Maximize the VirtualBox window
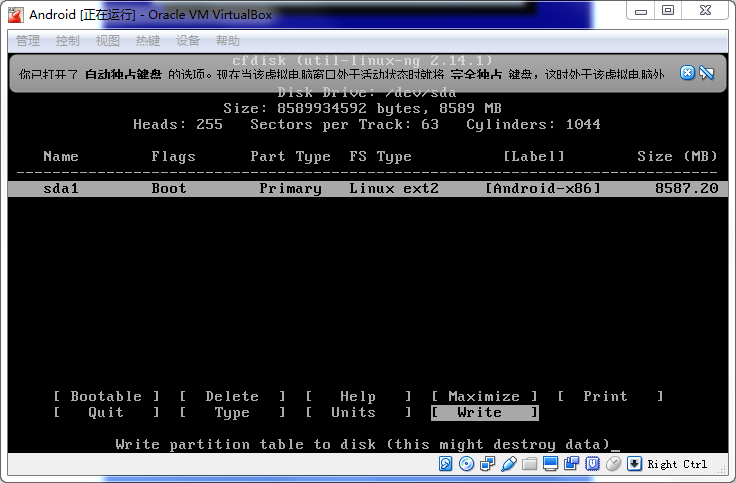This screenshot has height=483, width=736. (x=668, y=11)
